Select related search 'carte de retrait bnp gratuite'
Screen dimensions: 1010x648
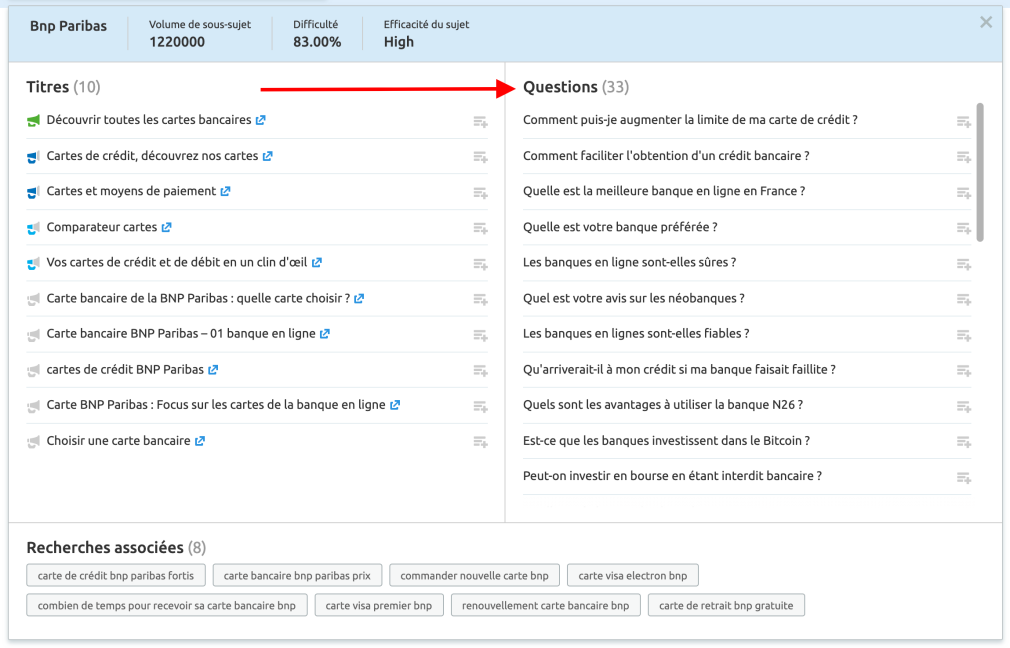[726, 605]
